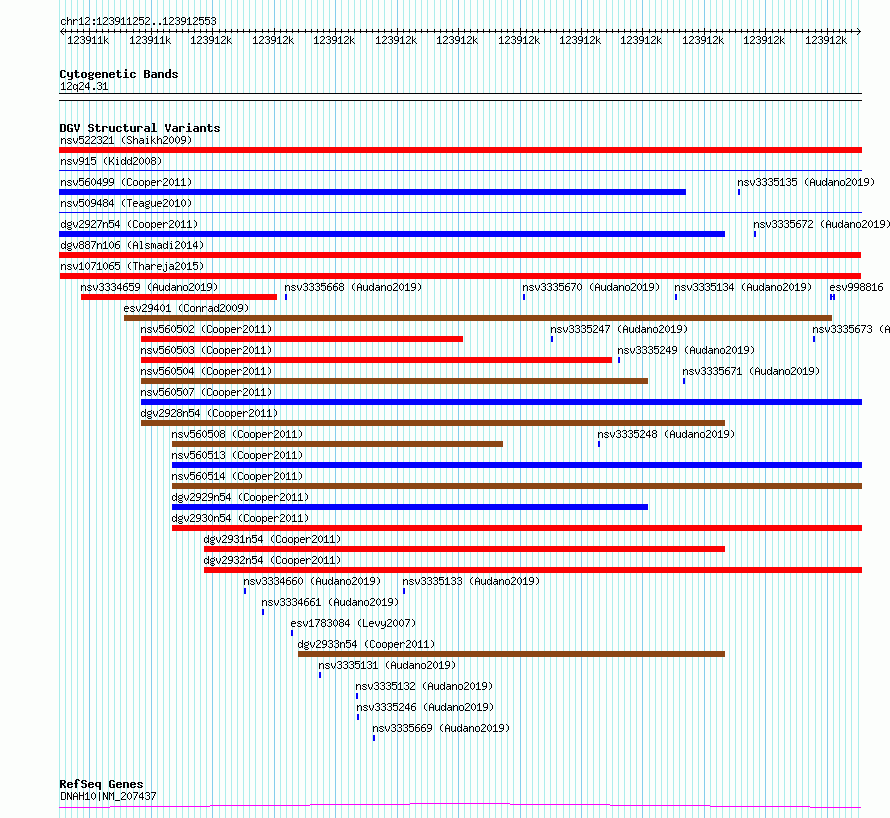
Task: Select the blue nsv560499 variant bar
Action: [x=372, y=192]
